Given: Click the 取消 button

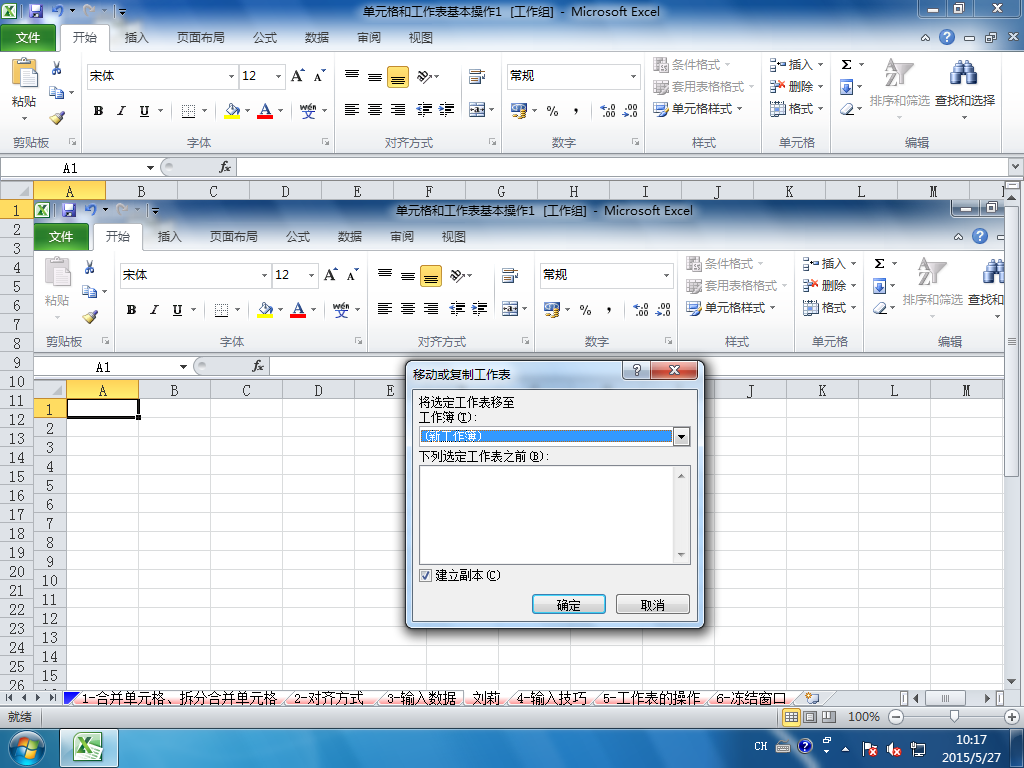Looking at the screenshot, I should (652, 605).
